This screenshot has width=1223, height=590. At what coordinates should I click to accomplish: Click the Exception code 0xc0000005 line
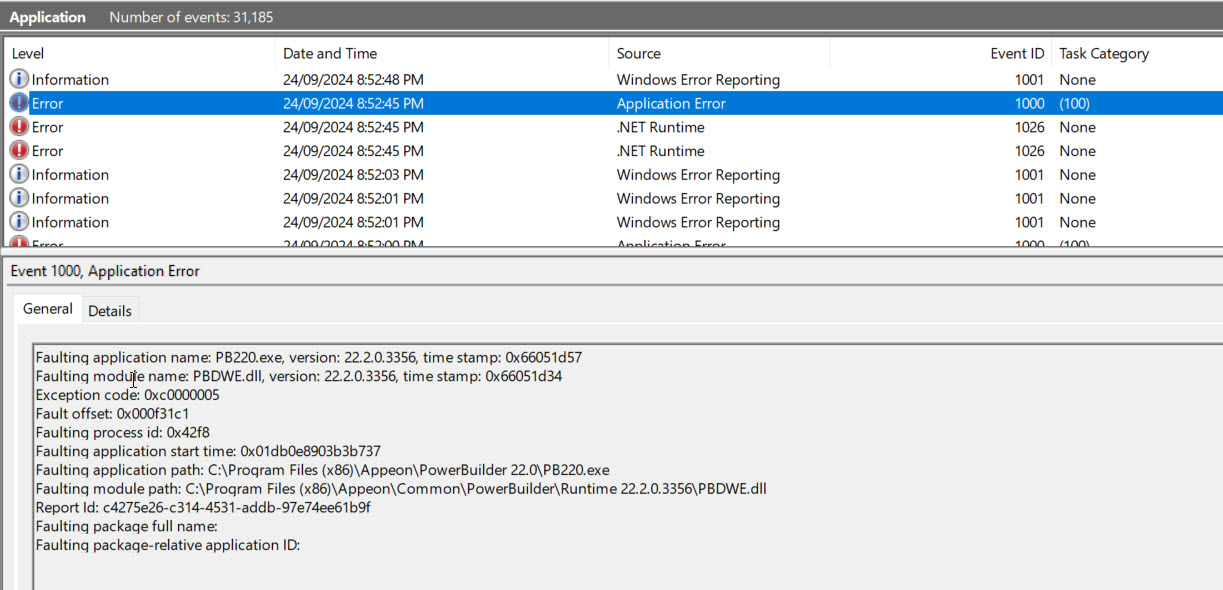coord(127,395)
